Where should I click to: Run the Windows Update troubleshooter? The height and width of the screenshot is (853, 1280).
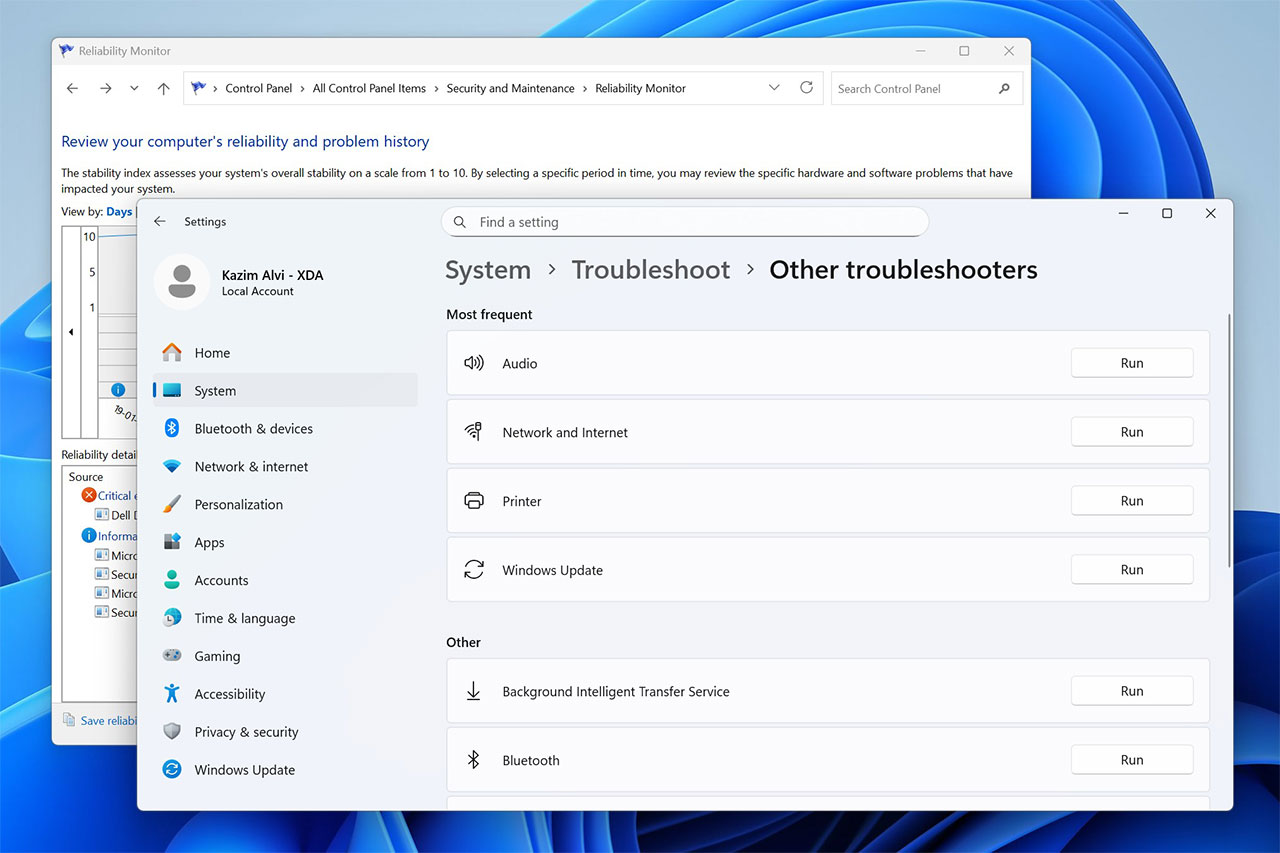(1131, 570)
